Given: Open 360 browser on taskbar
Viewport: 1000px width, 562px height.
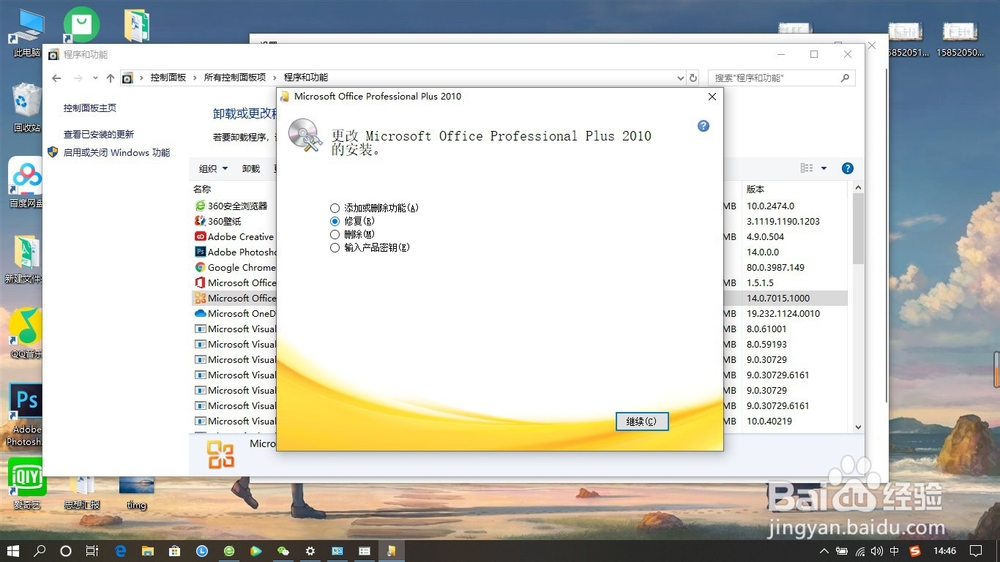Looking at the screenshot, I should [x=229, y=551].
